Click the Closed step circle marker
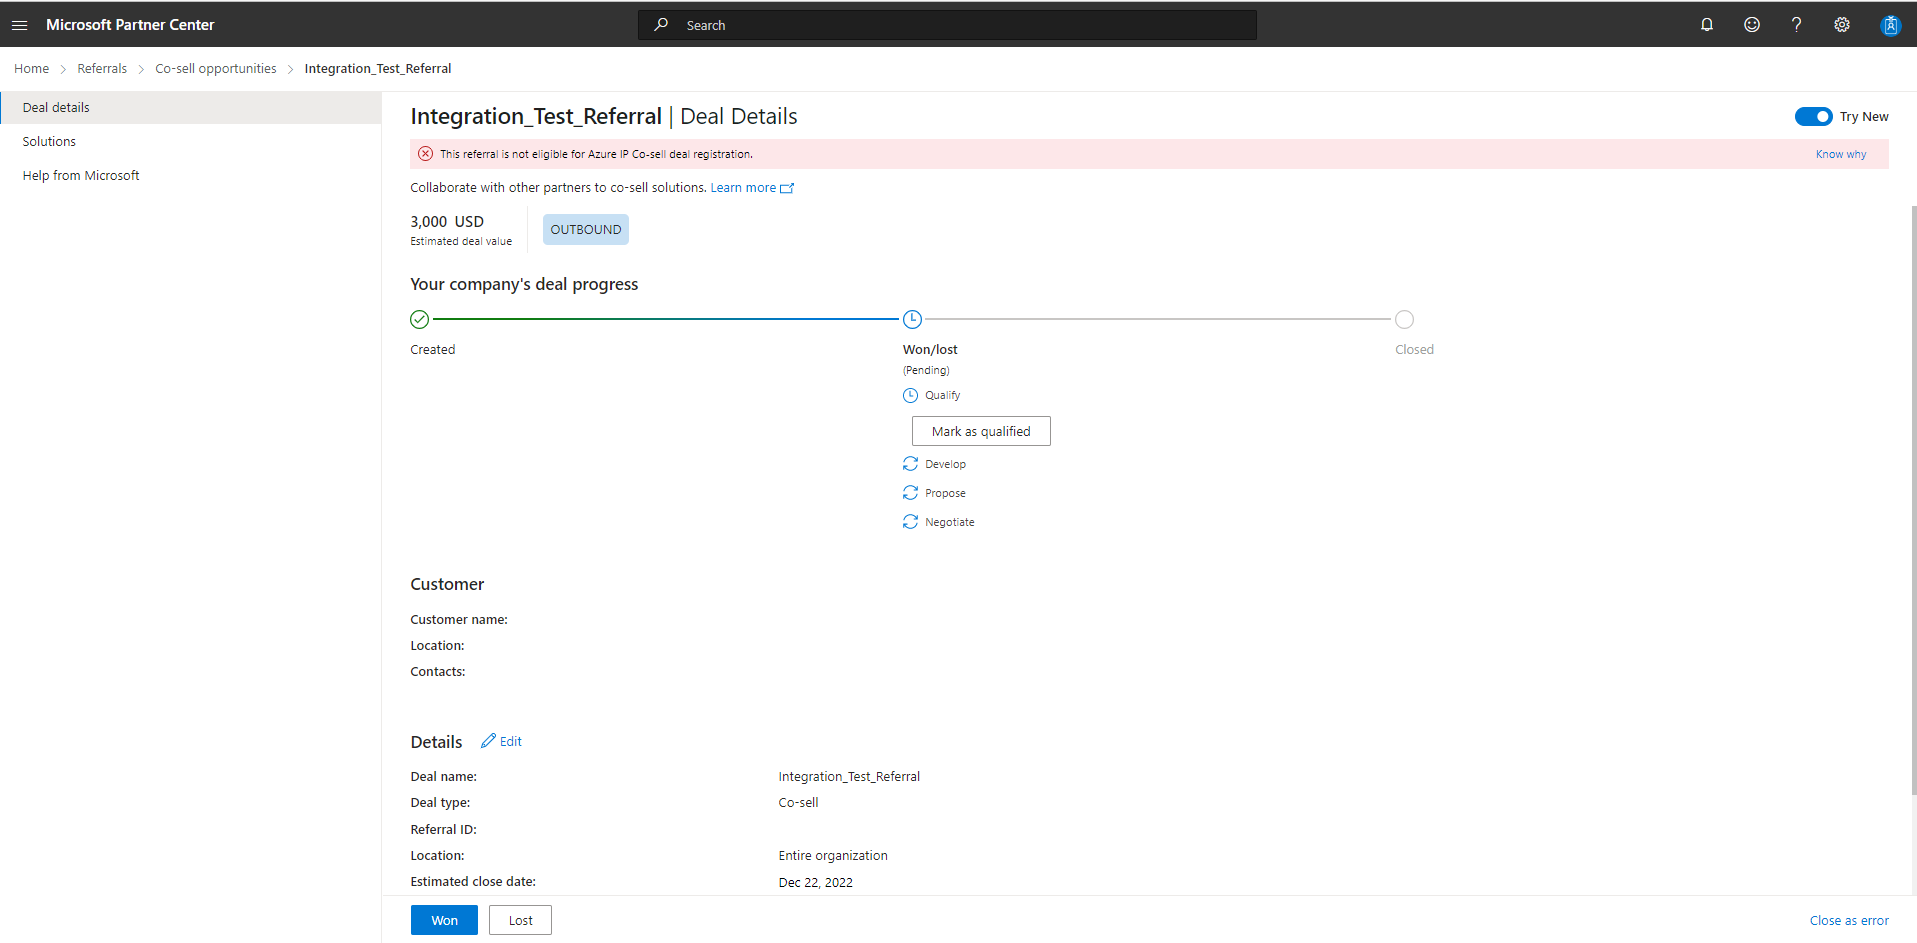This screenshot has height=943, width=1917. 1405,319
